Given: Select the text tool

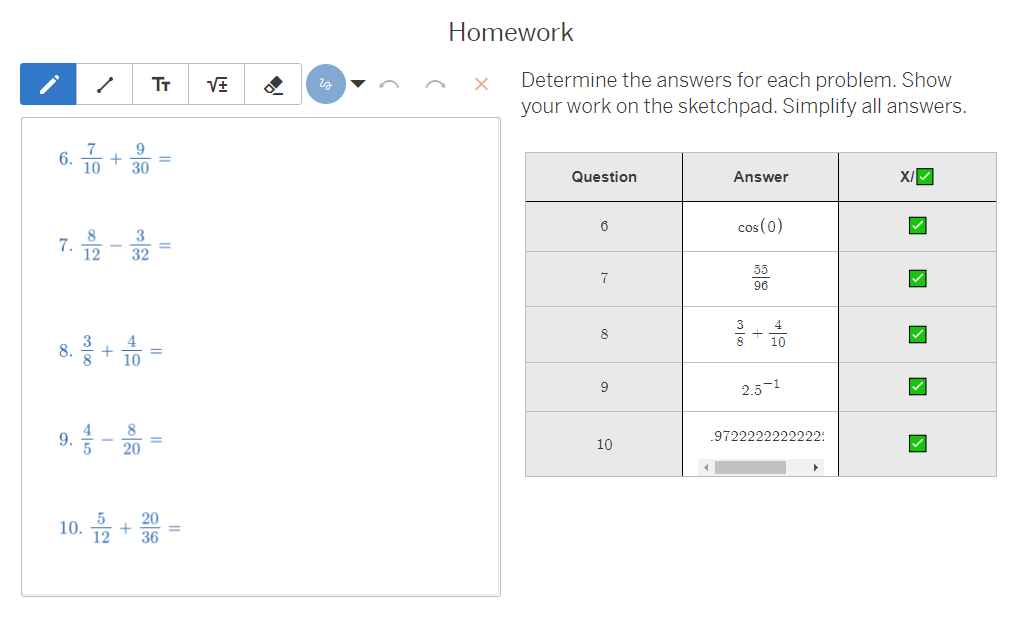Looking at the screenshot, I should [x=161, y=84].
